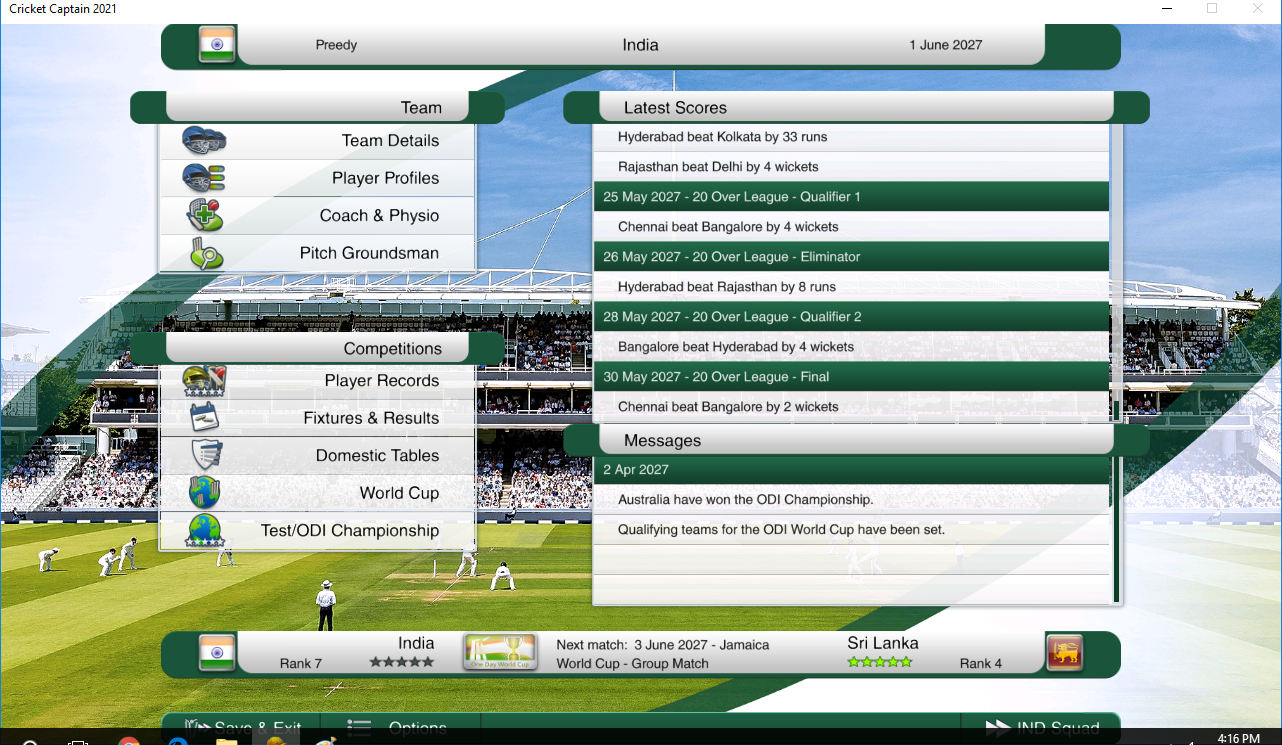1282x745 pixels.
Task: Click the 'Next match: 3 June 2027 - Jamaica' text
Action: click(663, 645)
